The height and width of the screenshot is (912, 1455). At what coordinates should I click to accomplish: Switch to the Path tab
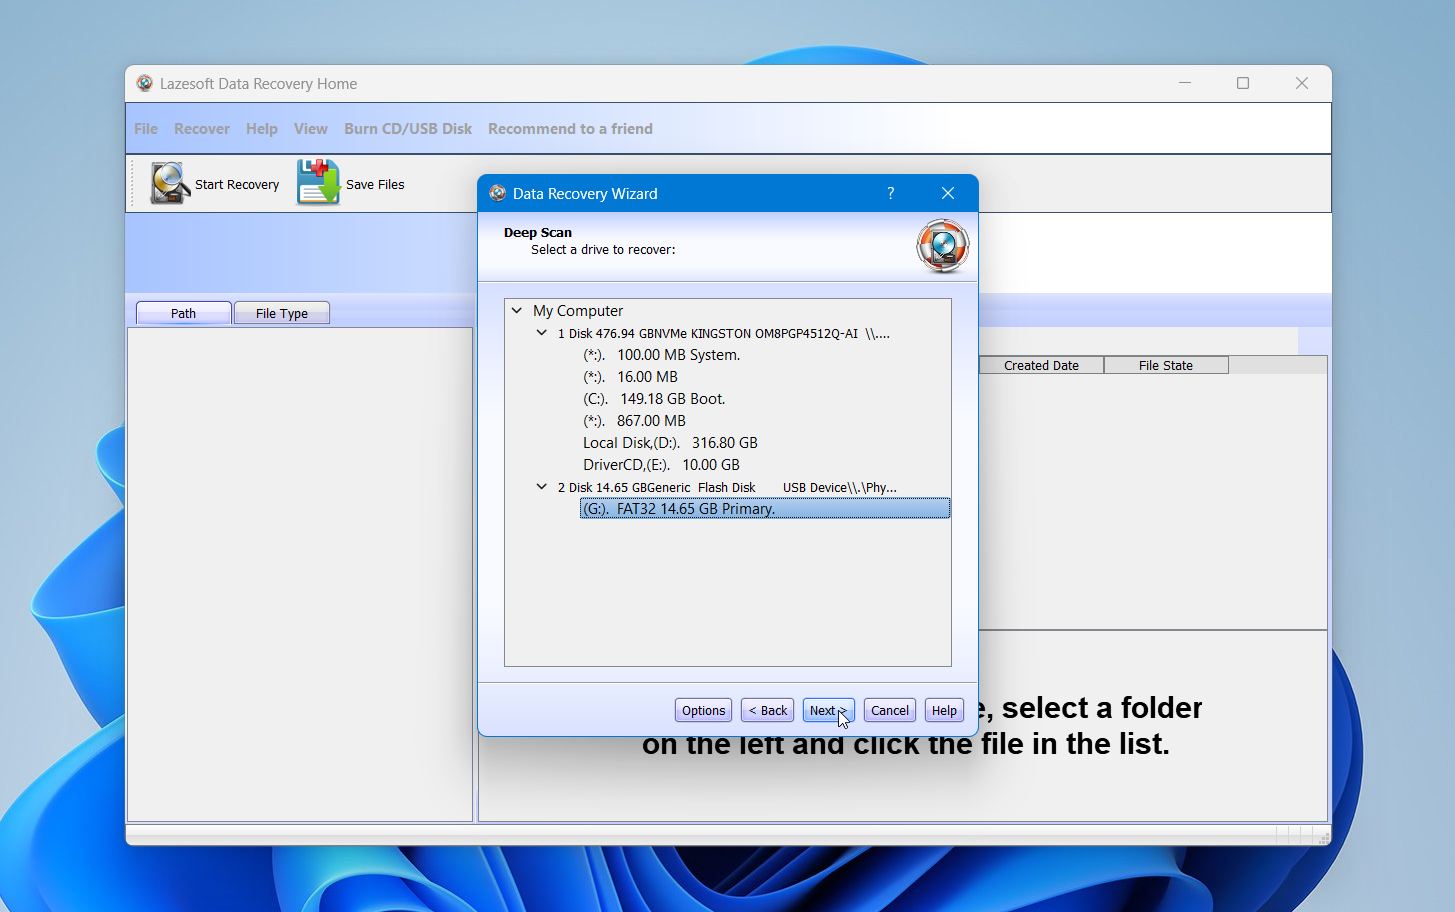pos(183,312)
